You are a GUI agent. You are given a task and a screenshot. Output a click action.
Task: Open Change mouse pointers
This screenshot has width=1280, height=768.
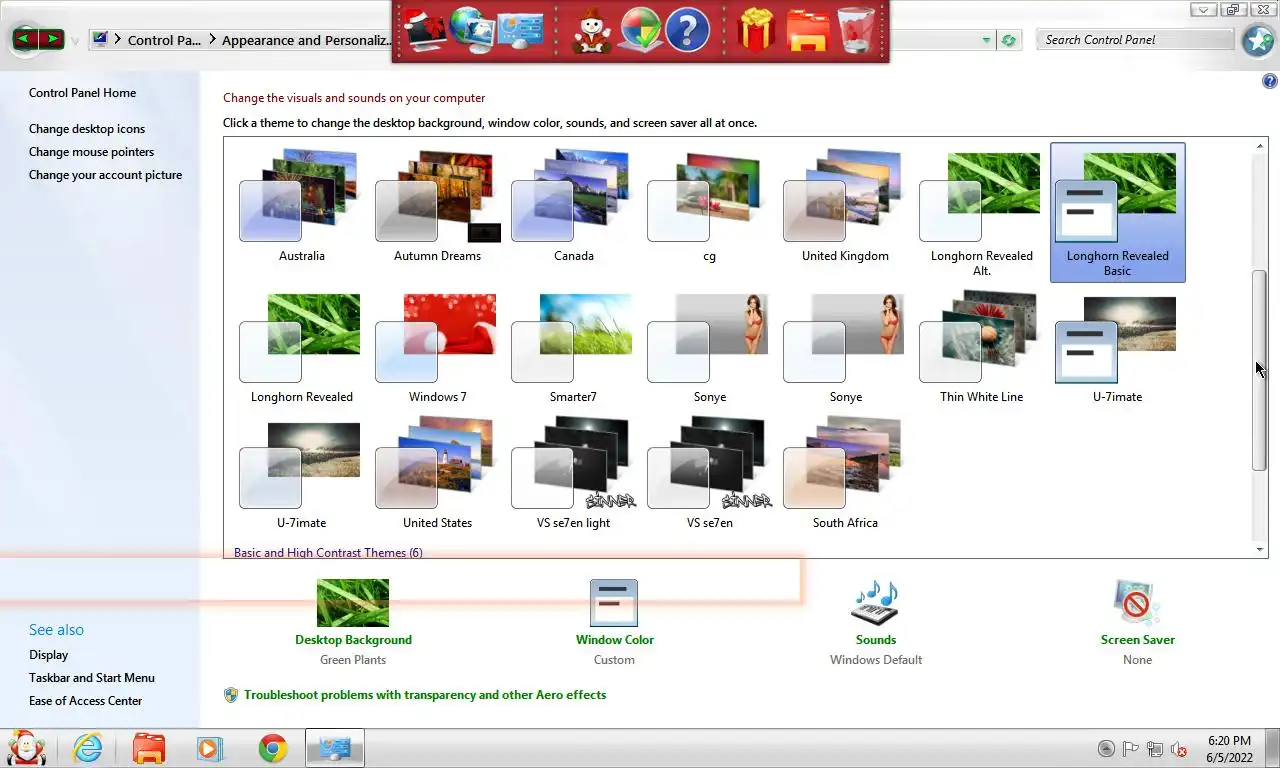point(91,152)
